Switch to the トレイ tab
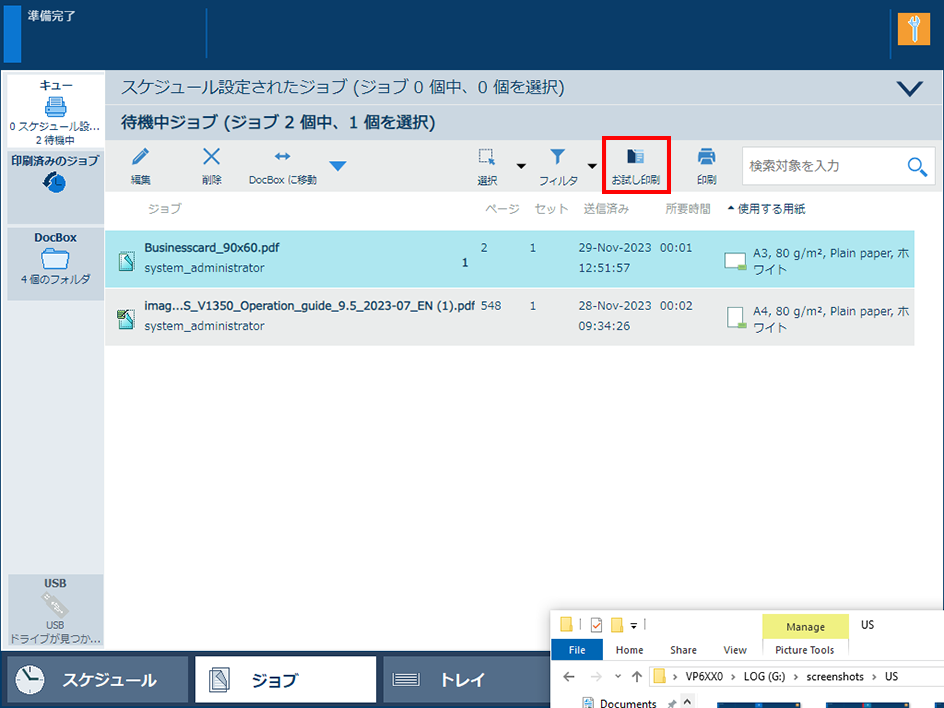This screenshot has height=708, width=944. [x=466, y=680]
